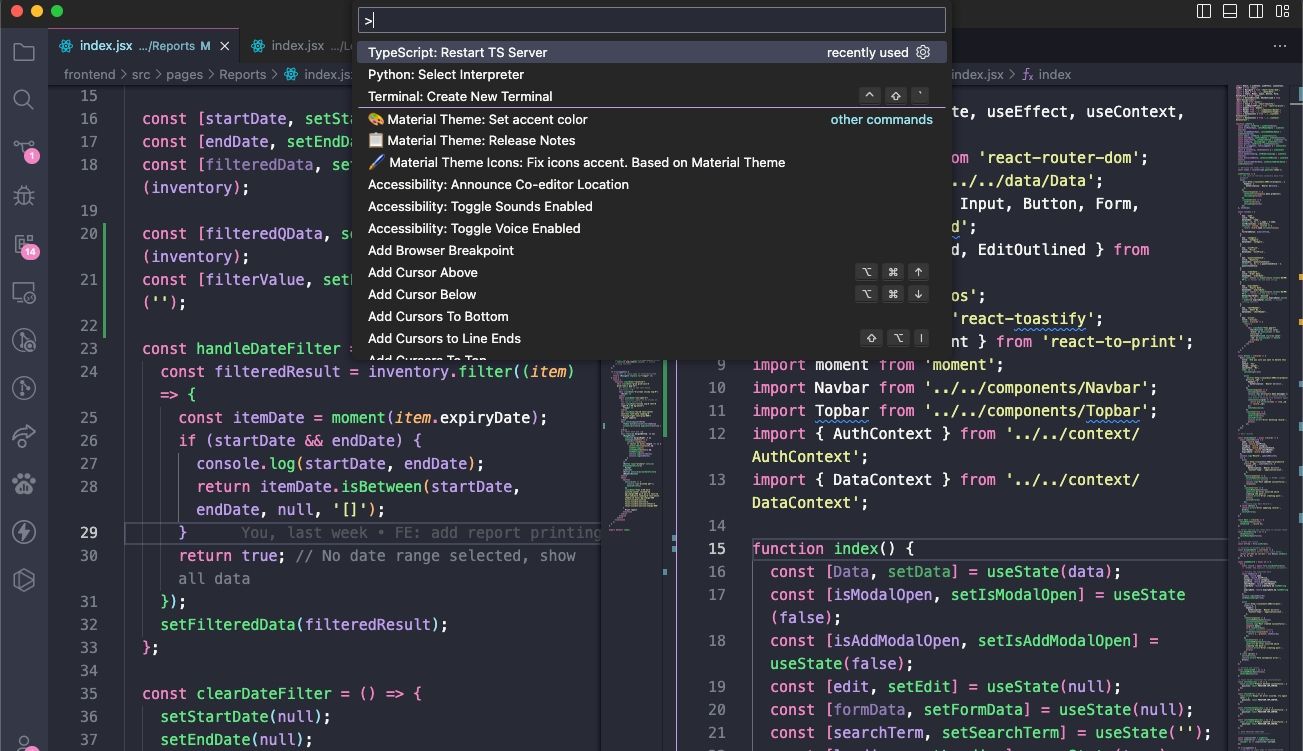This screenshot has height=751, width=1303.
Task: Click the recently used settings gear
Action: click(922, 52)
